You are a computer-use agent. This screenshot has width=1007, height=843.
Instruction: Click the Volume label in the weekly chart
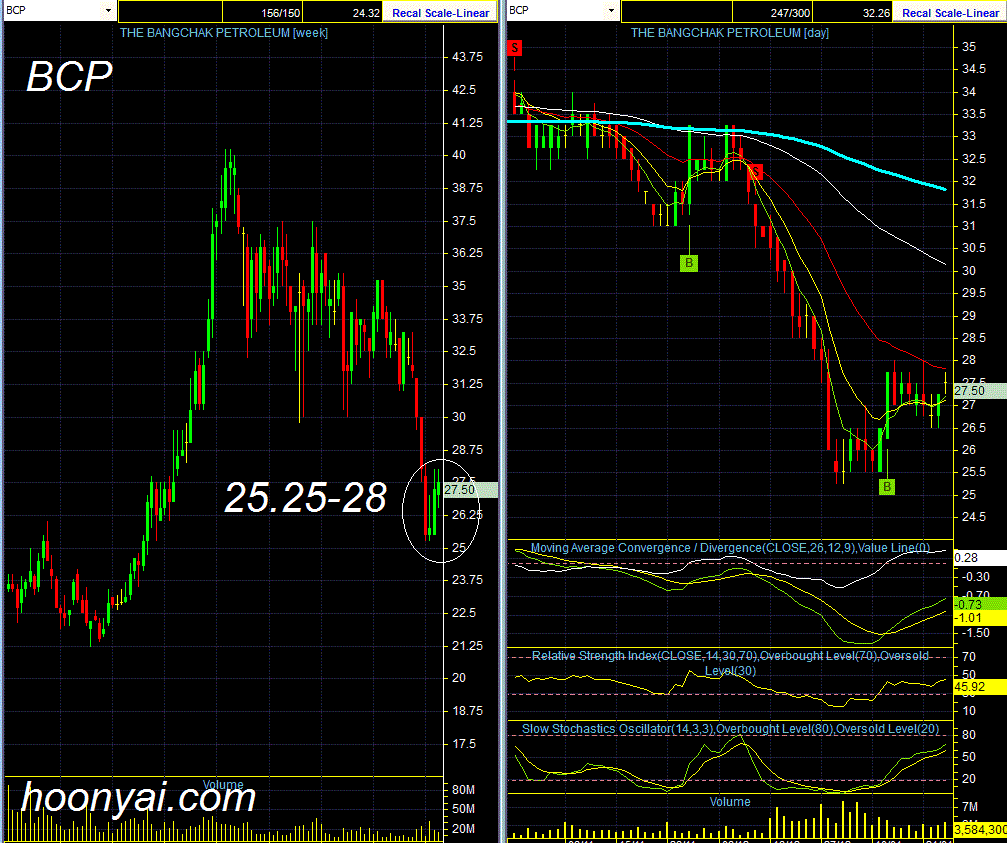pyautogui.click(x=223, y=785)
